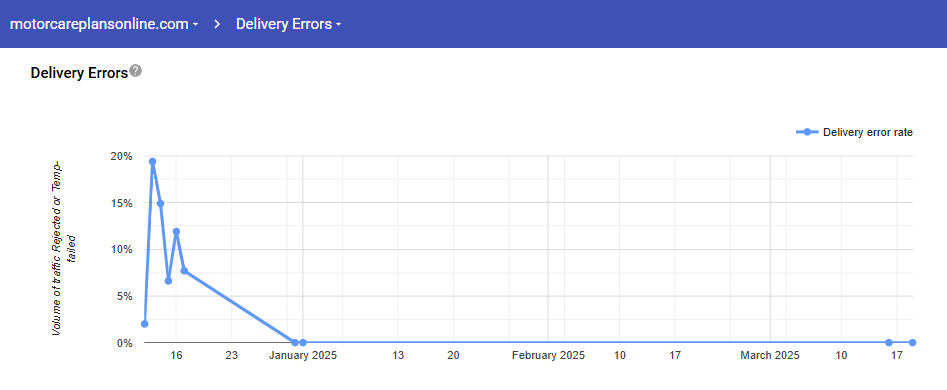Image resolution: width=947 pixels, height=390 pixels.
Task: Click the legend line marker icon
Action: click(x=807, y=132)
